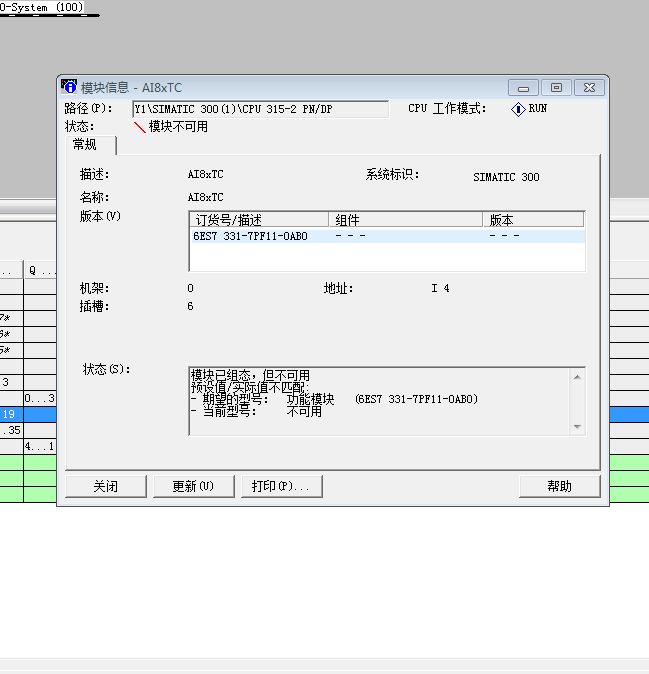Click the 更新(U) button
Screen dimensions: 649x674
193,486
